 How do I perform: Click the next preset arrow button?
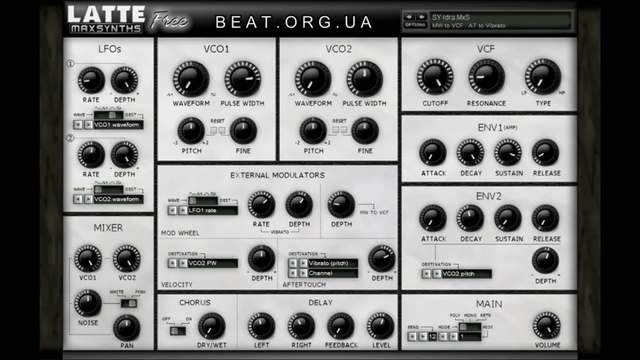(x=421, y=17)
